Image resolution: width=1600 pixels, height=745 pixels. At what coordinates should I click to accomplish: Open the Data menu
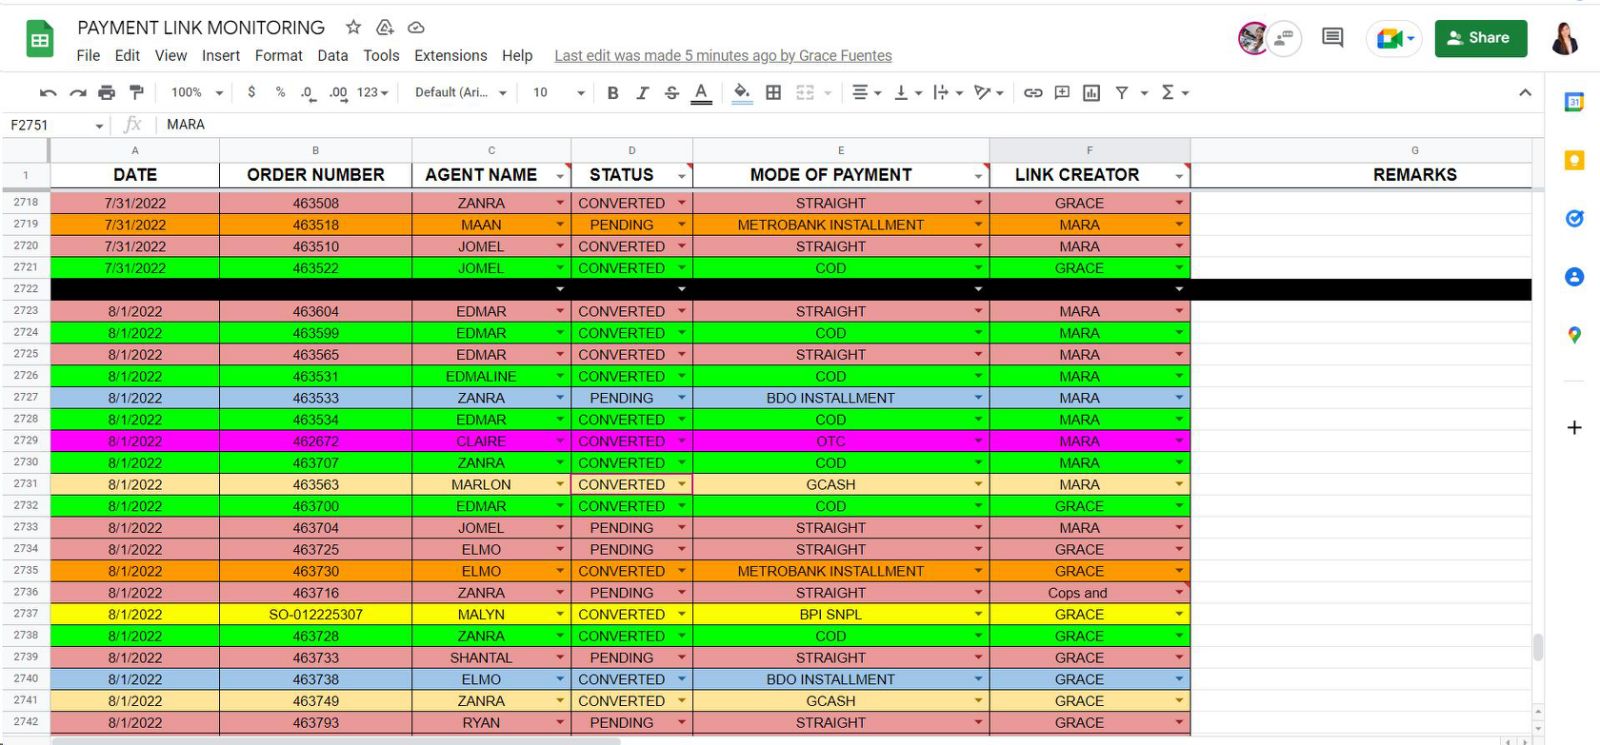333,56
